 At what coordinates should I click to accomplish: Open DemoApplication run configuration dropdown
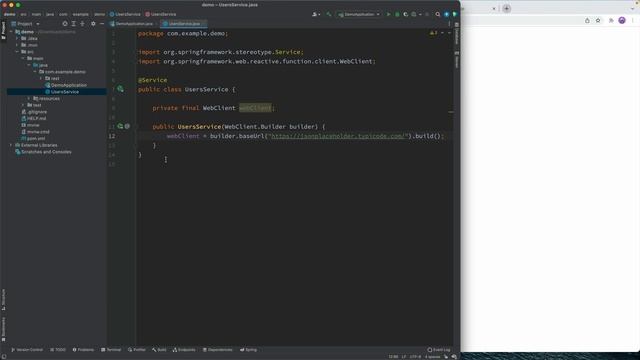359,14
